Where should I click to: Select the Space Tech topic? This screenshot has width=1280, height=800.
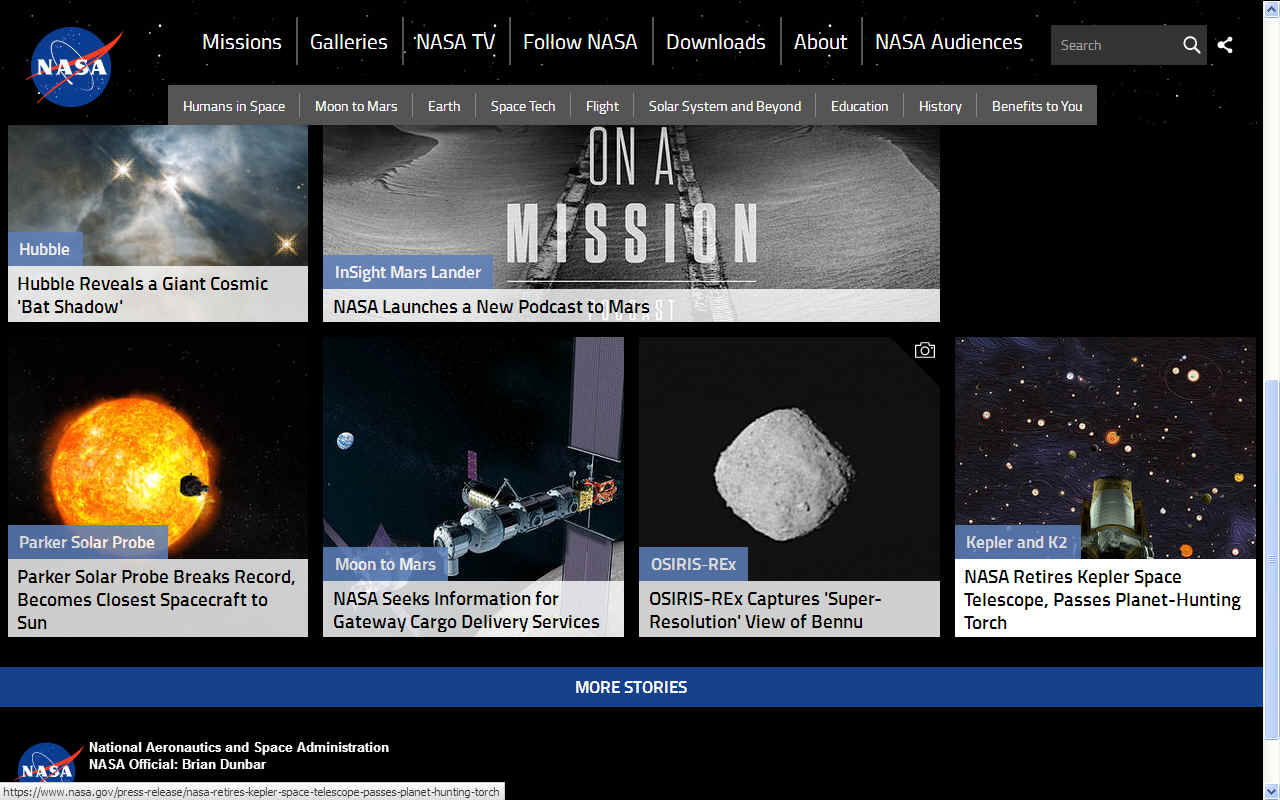tap(523, 106)
